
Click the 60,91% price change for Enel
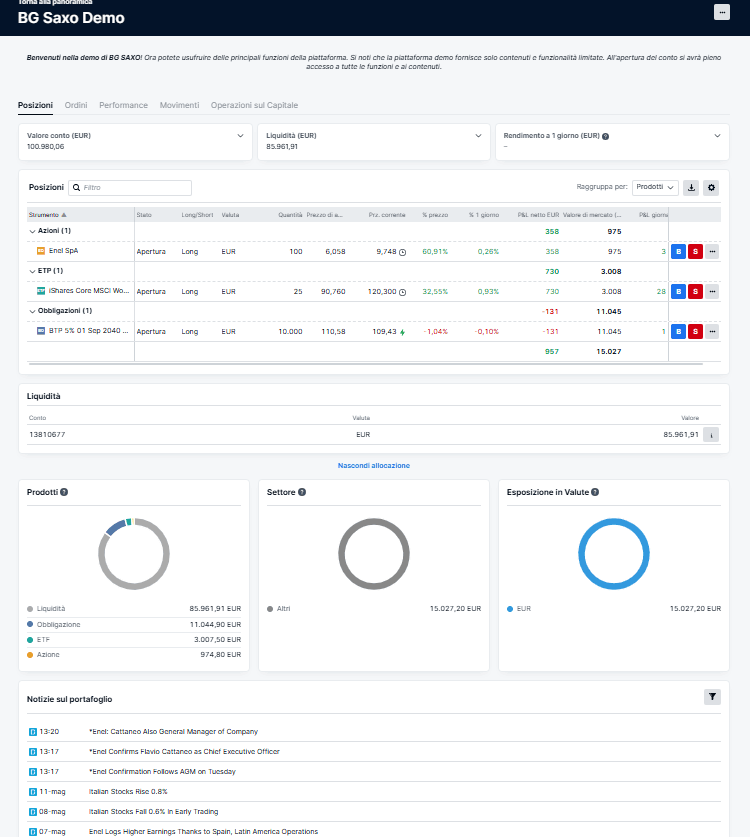click(435, 251)
